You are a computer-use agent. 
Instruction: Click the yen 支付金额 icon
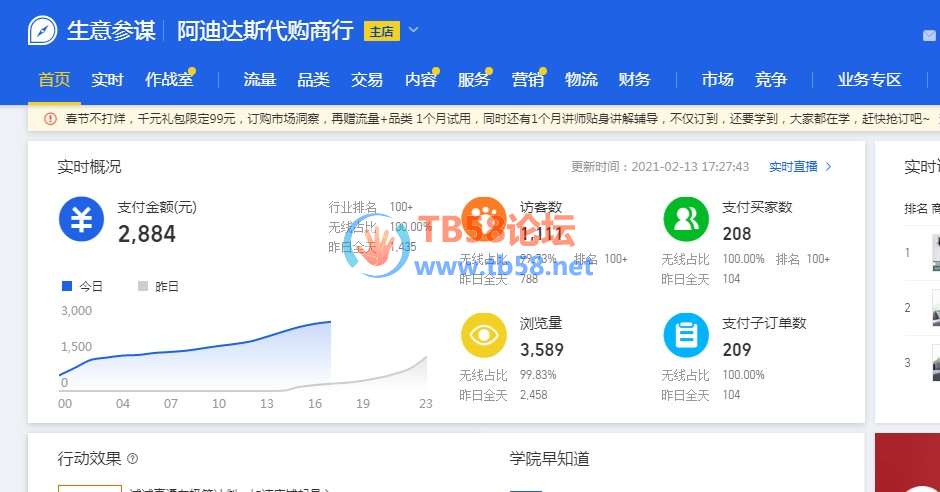81,220
